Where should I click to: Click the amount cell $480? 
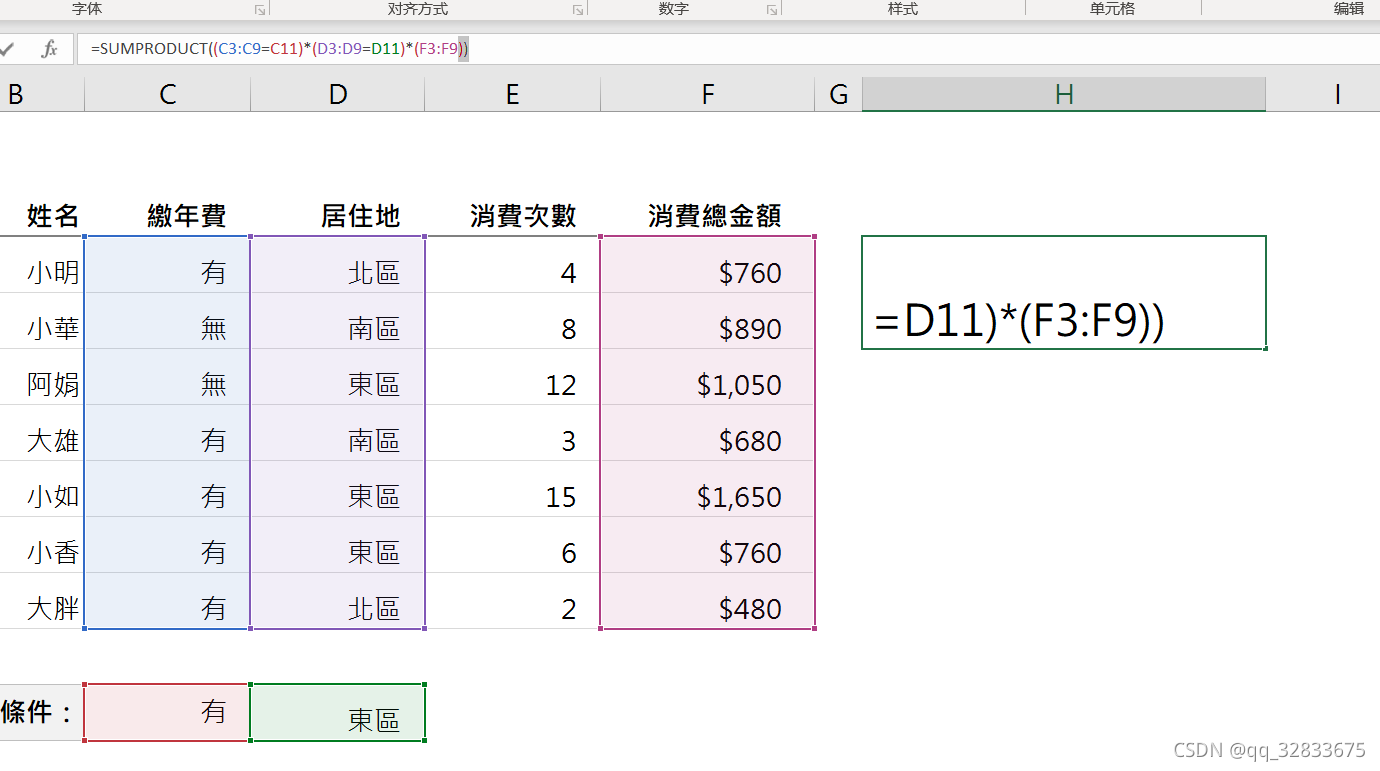708,601
